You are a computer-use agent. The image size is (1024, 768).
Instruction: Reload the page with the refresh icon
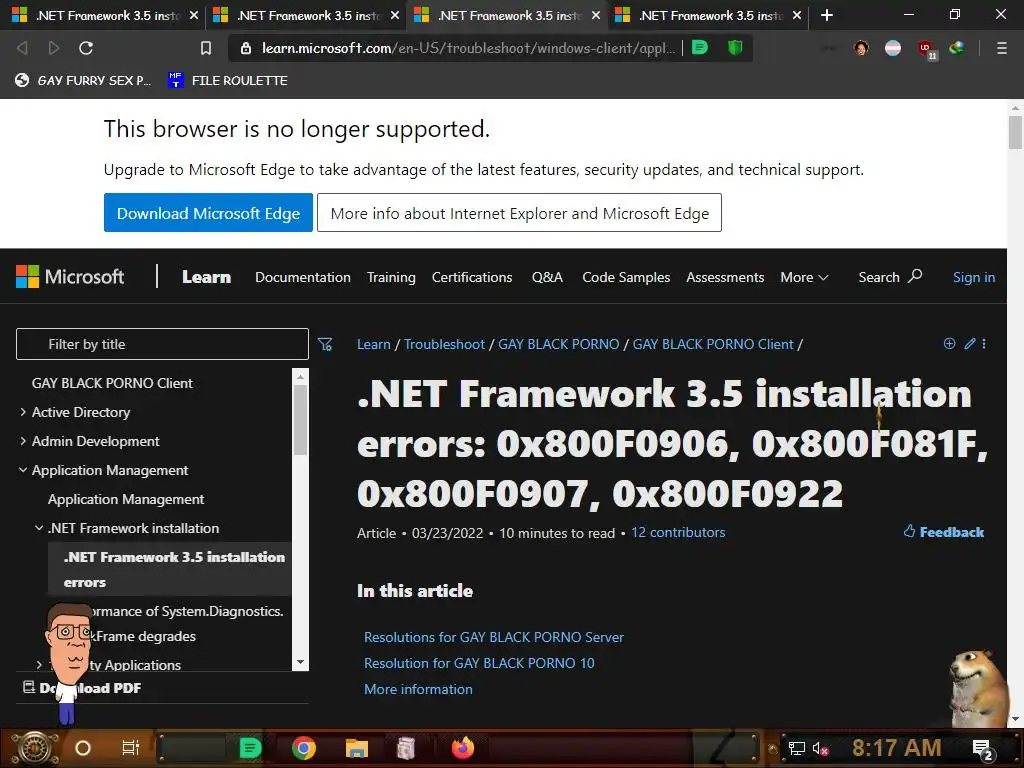pos(86,48)
